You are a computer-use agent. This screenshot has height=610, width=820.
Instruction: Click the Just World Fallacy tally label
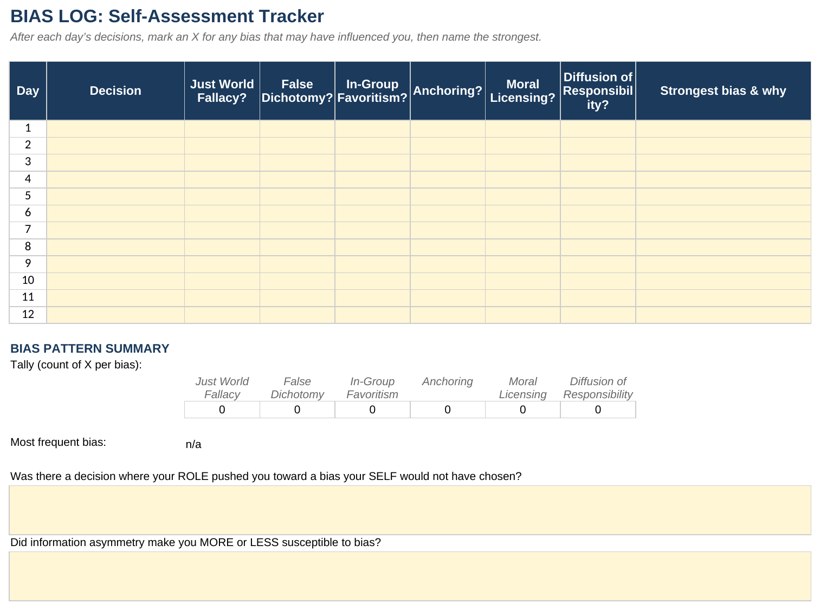click(222, 388)
